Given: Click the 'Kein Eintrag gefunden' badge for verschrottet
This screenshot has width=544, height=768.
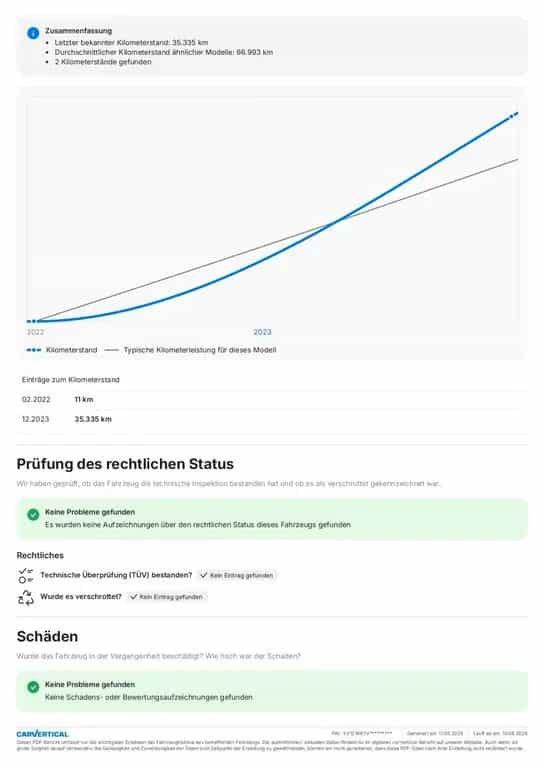Looking at the screenshot, I should tap(166, 597).
